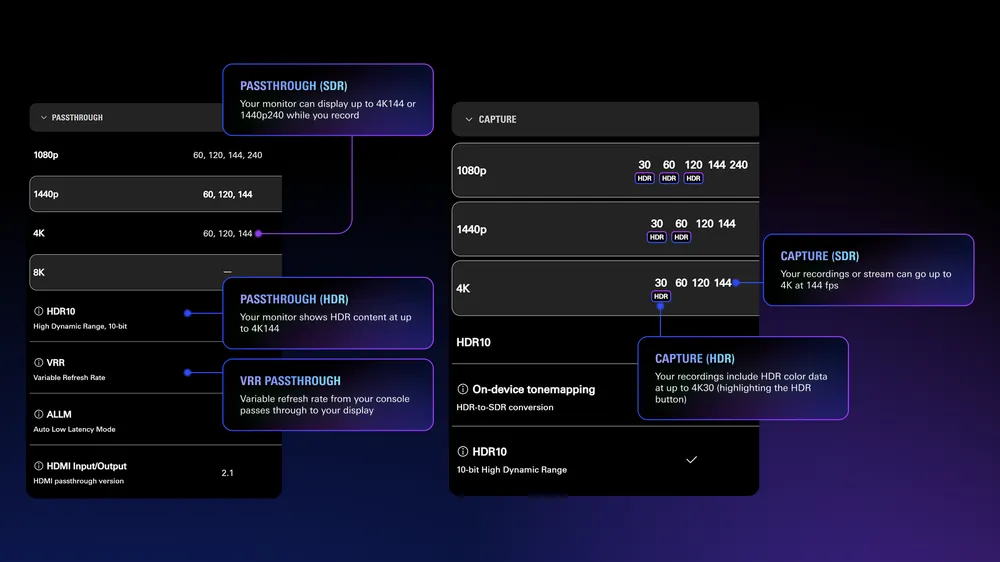Open info icon beside ALLM
The width and height of the screenshot is (1000, 562).
click(x=38, y=414)
